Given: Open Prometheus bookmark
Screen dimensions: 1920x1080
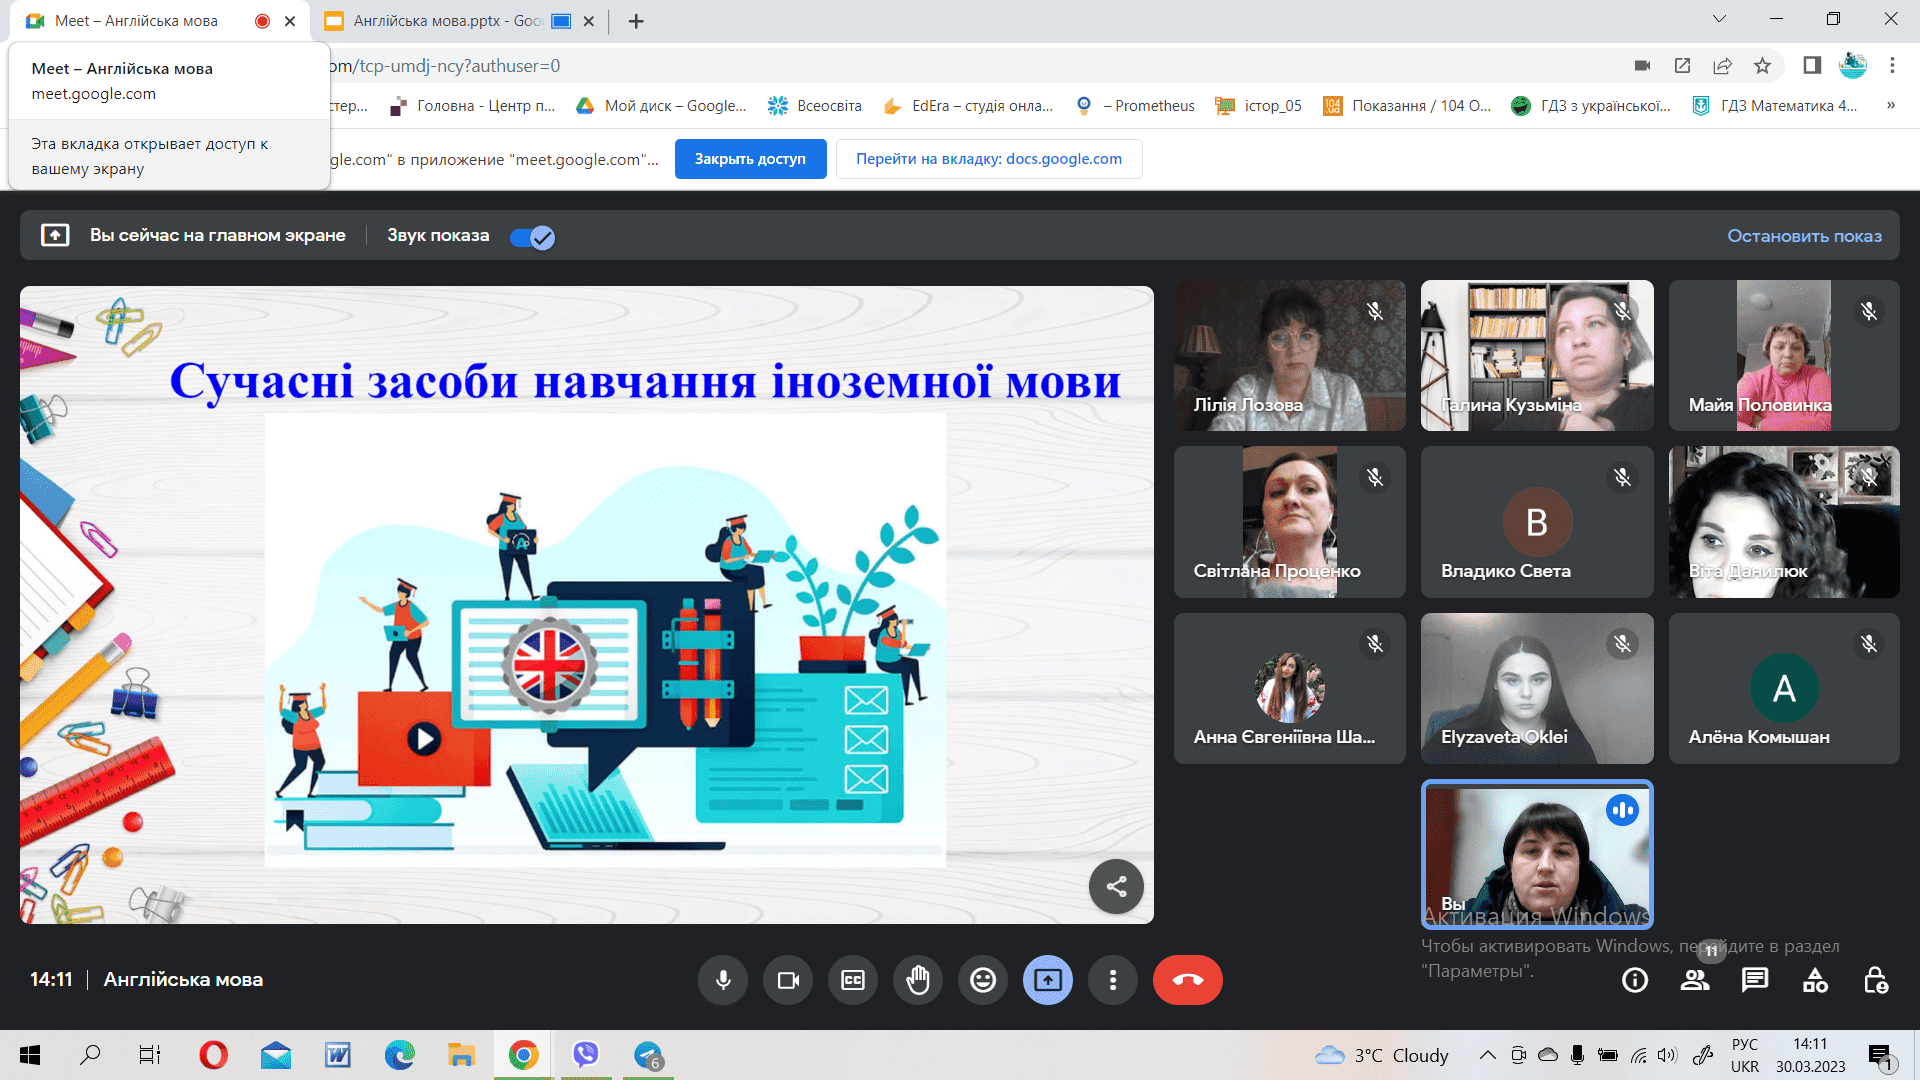Looking at the screenshot, I should 1135,106.
